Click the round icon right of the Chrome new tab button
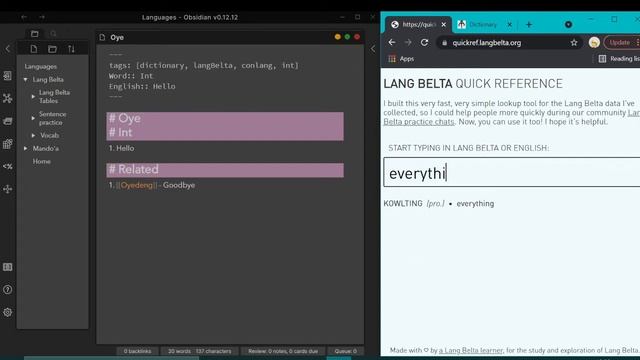The width and height of the screenshot is (640, 360). (x=568, y=24)
